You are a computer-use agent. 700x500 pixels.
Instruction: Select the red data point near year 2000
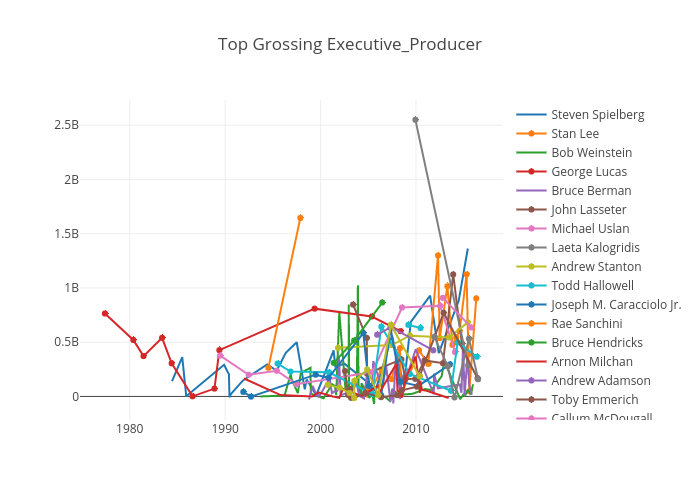coord(315,308)
